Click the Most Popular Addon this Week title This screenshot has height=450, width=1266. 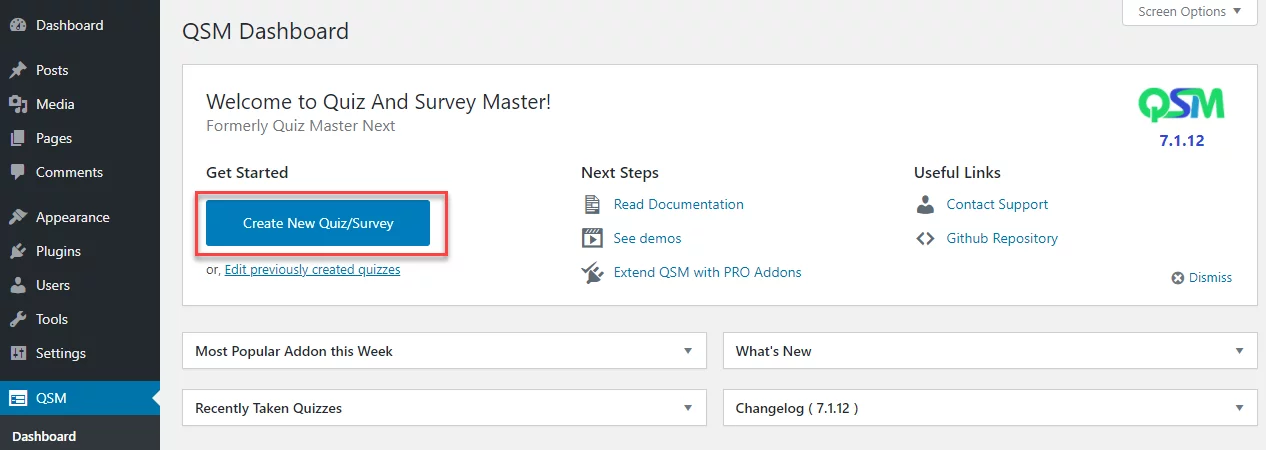click(294, 351)
